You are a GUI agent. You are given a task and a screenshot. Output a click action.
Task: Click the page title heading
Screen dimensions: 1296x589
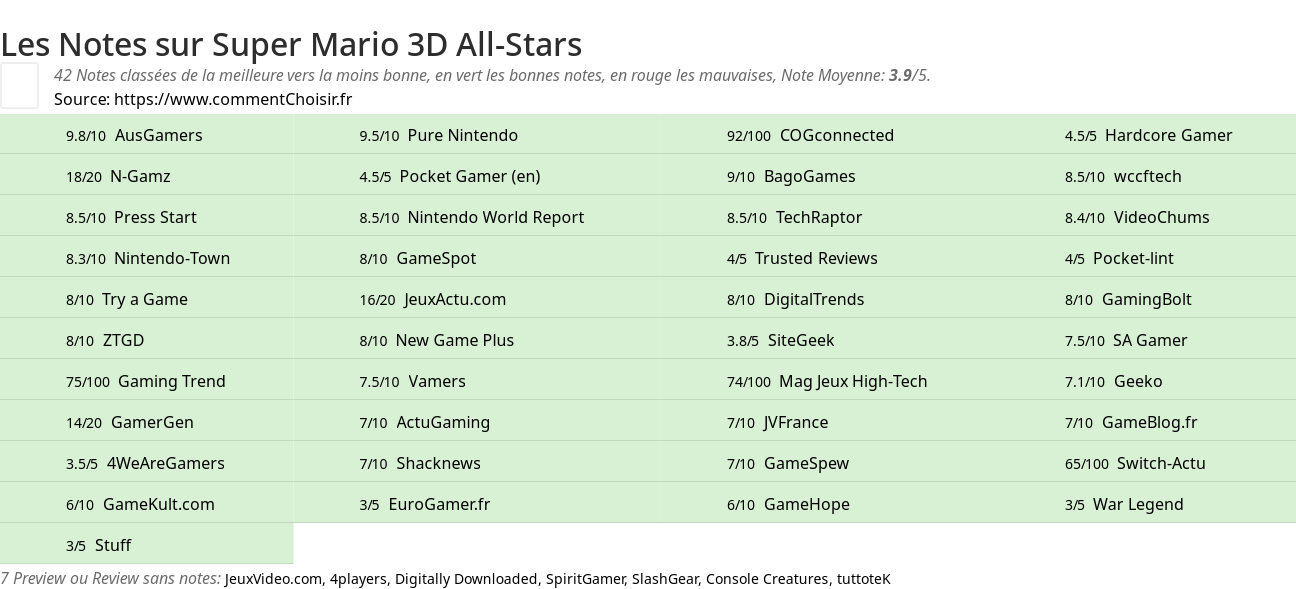click(x=291, y=45)
